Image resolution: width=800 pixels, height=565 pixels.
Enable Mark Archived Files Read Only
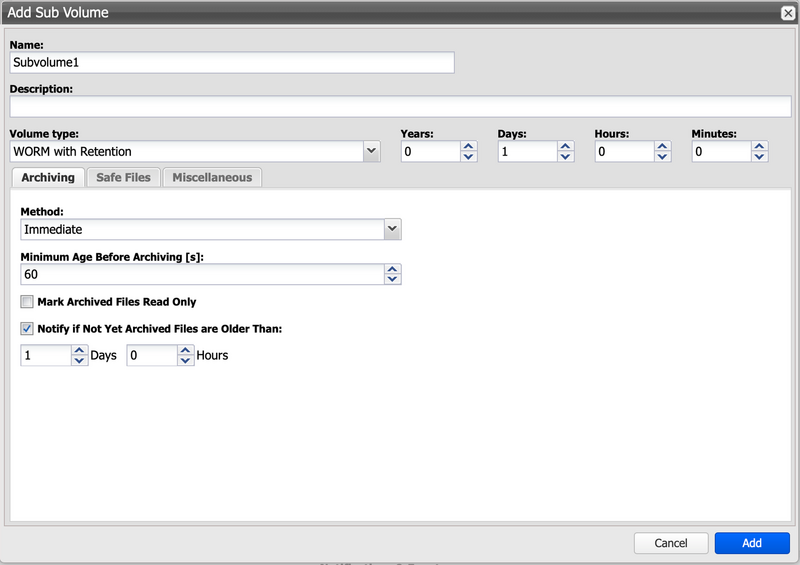27,302
